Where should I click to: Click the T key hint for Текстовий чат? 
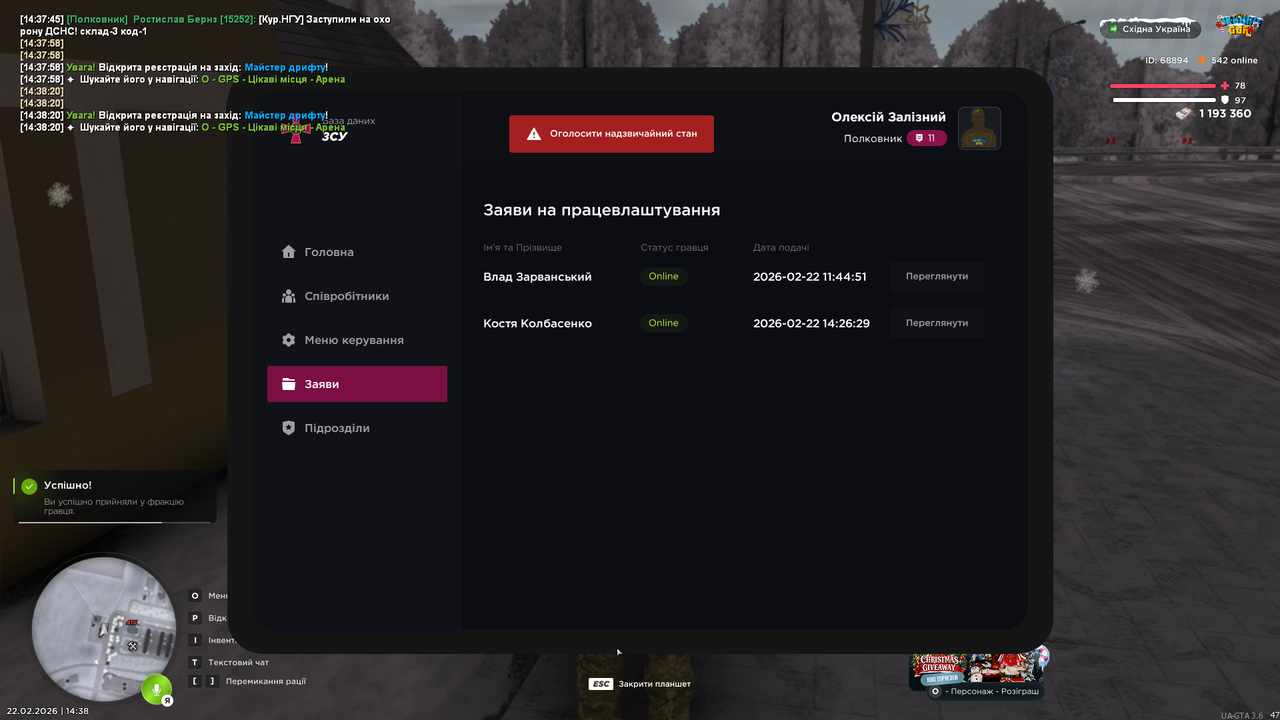click(195, 662)
